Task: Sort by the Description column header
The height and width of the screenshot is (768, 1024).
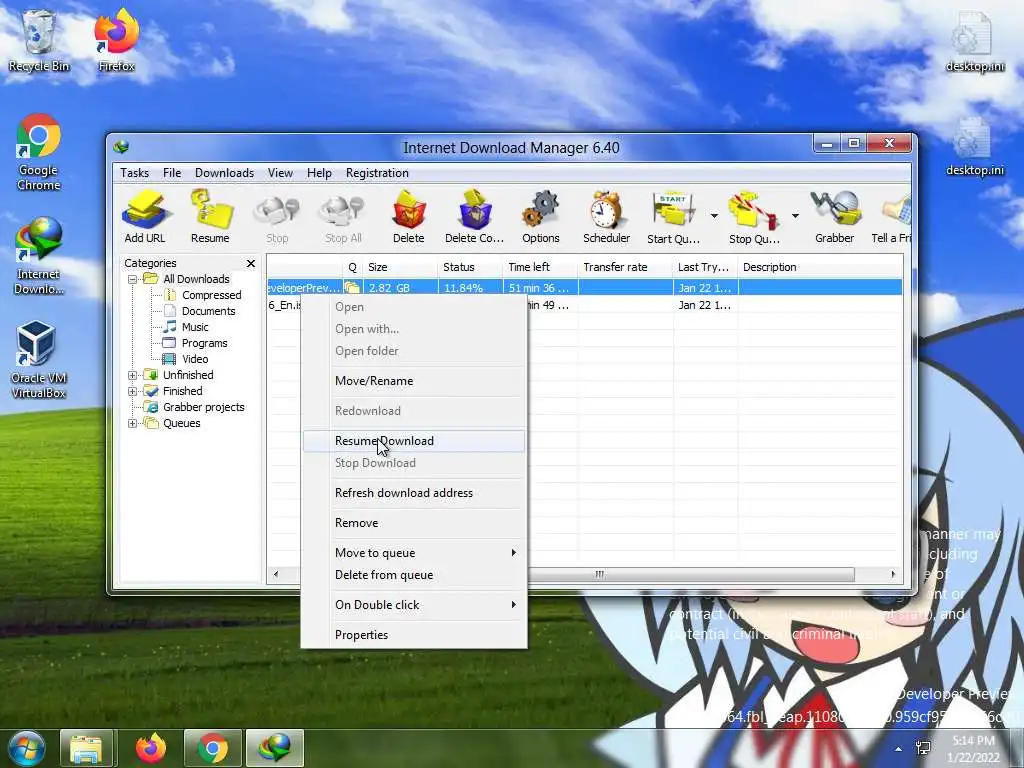Action: pos(820,267)
